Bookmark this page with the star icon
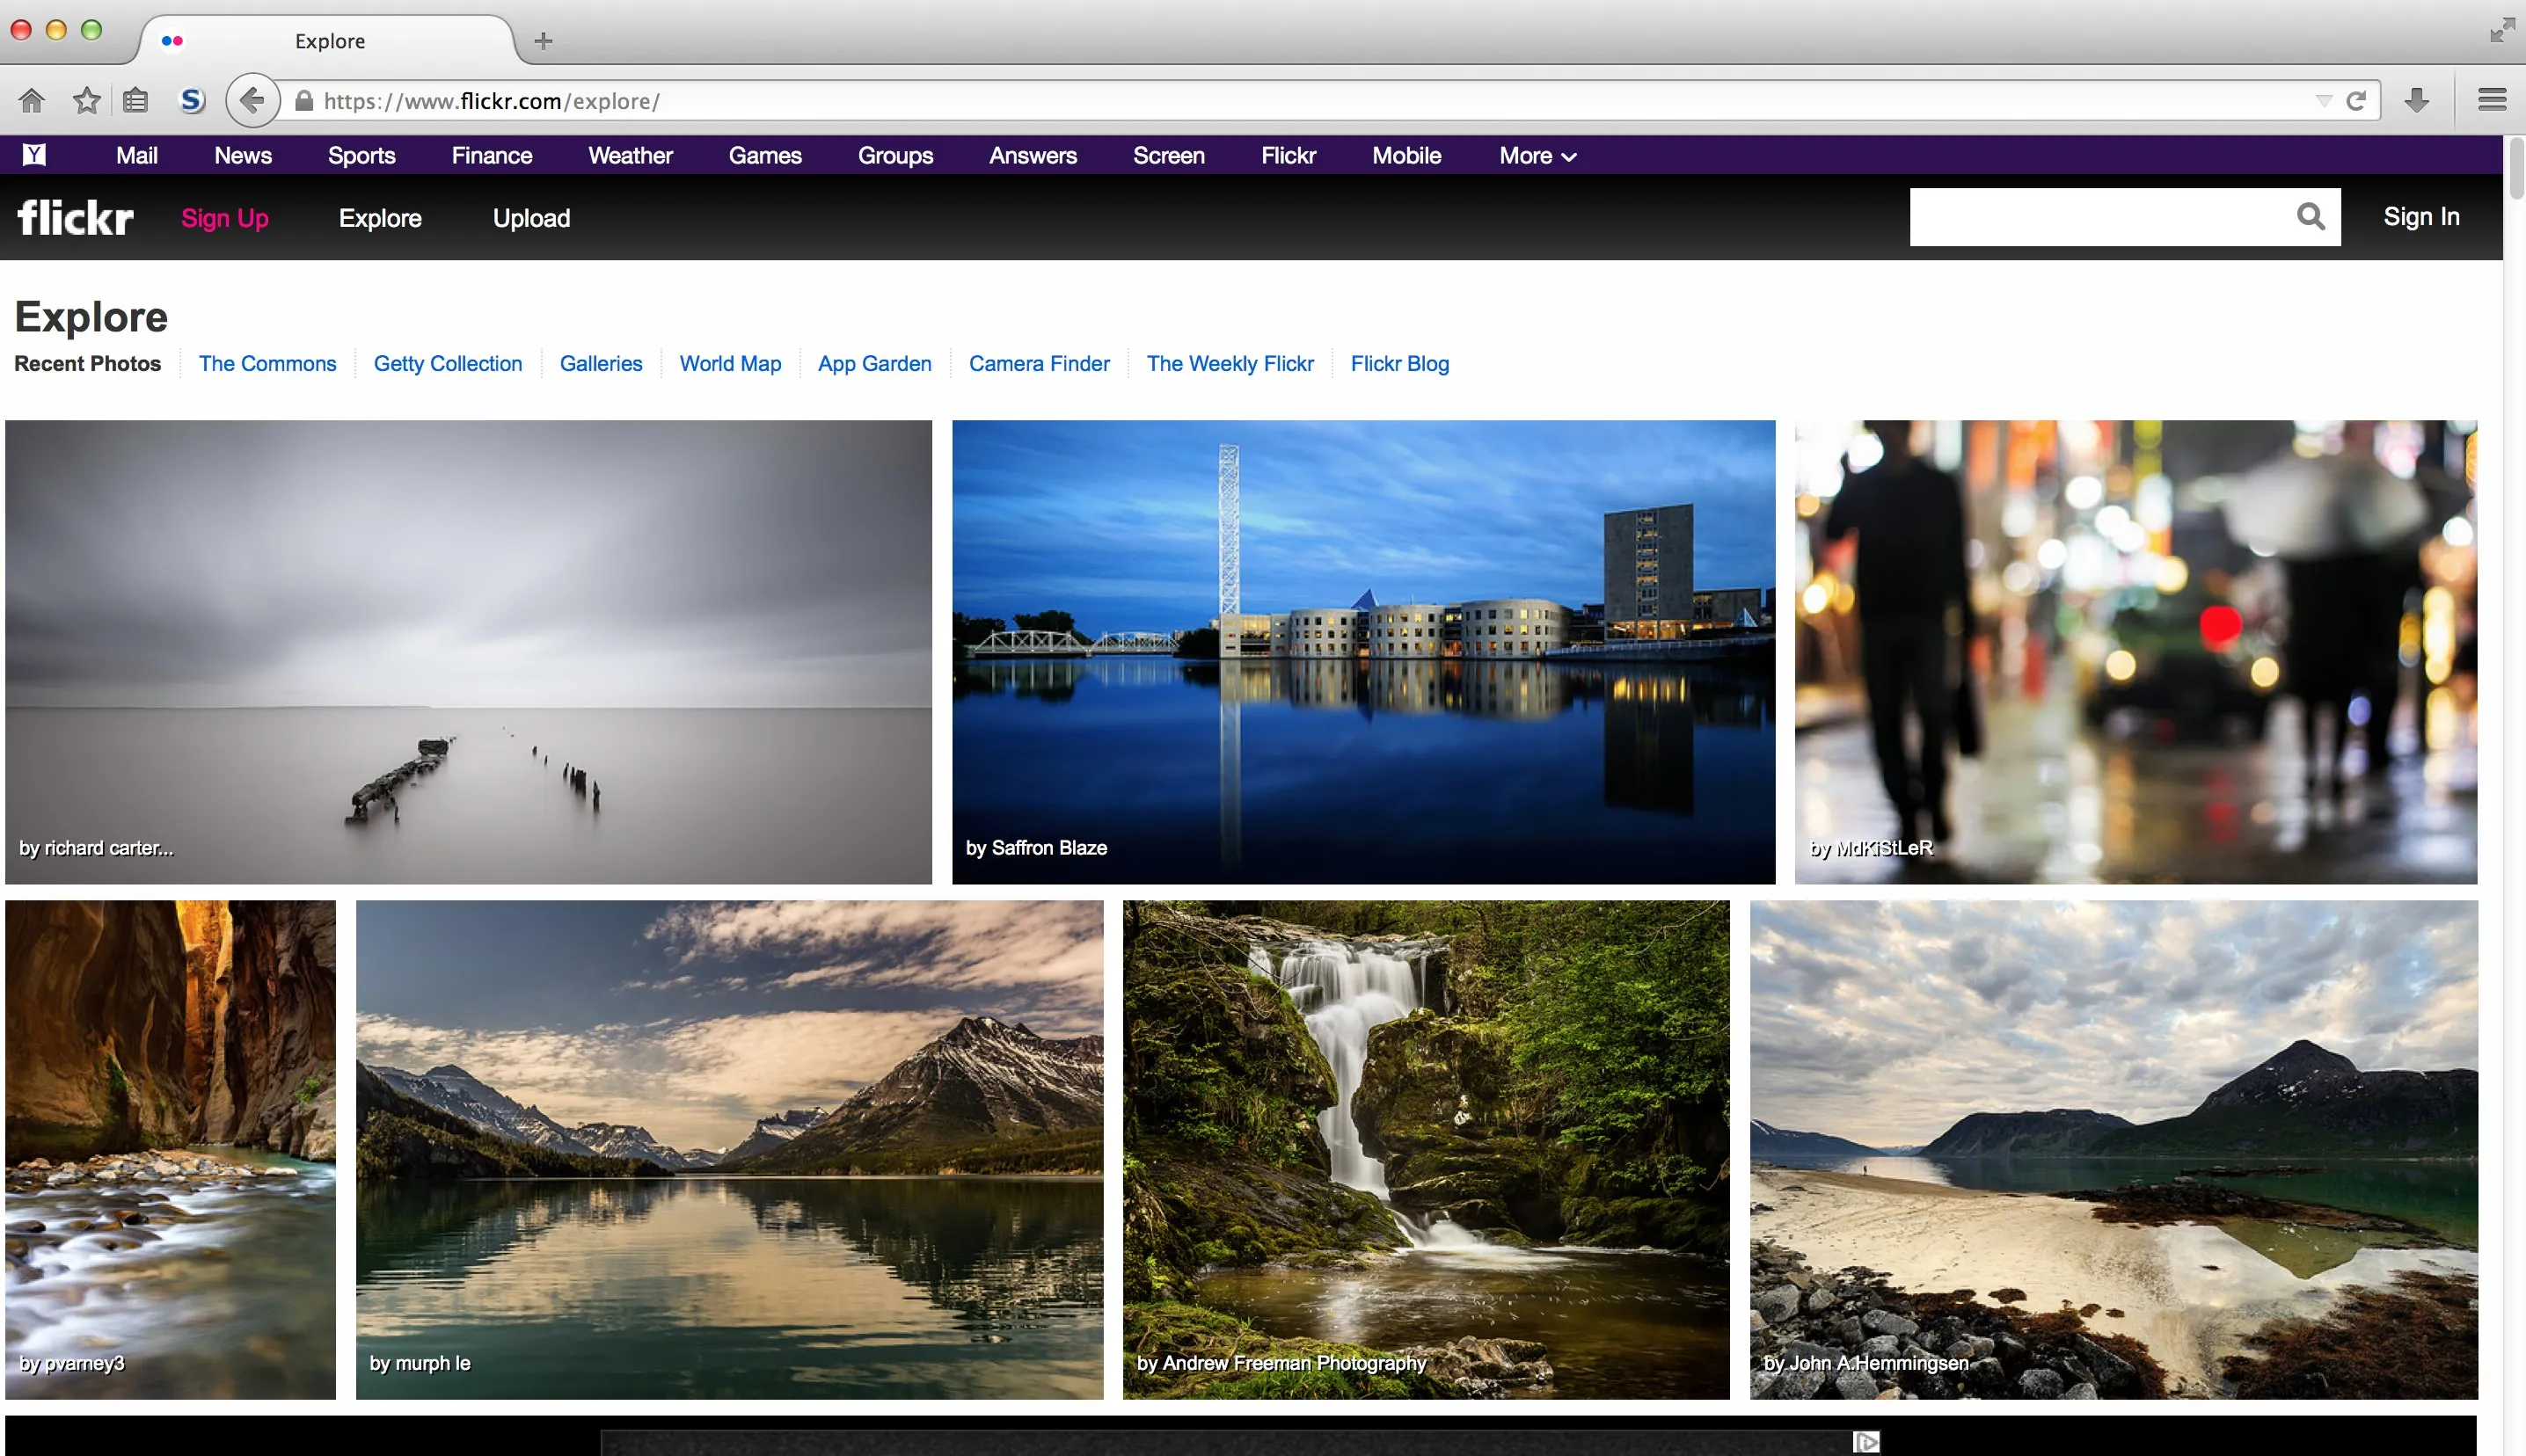 click(x=87, y=101)
